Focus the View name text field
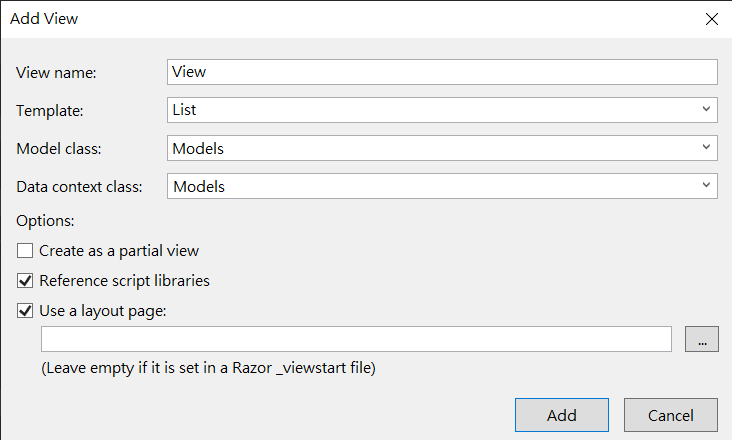Screen dimensions: 732x440 tap(442, 72)
